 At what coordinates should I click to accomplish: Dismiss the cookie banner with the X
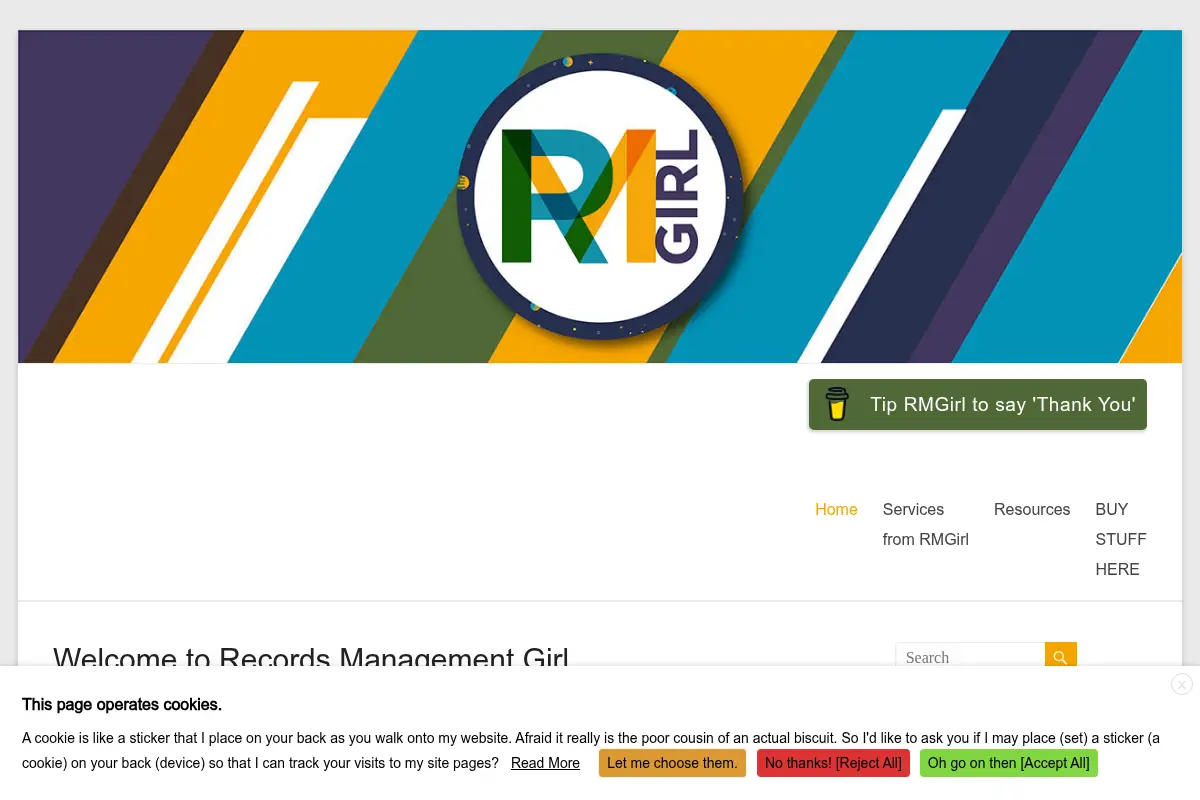click(x=1182, y=684)
